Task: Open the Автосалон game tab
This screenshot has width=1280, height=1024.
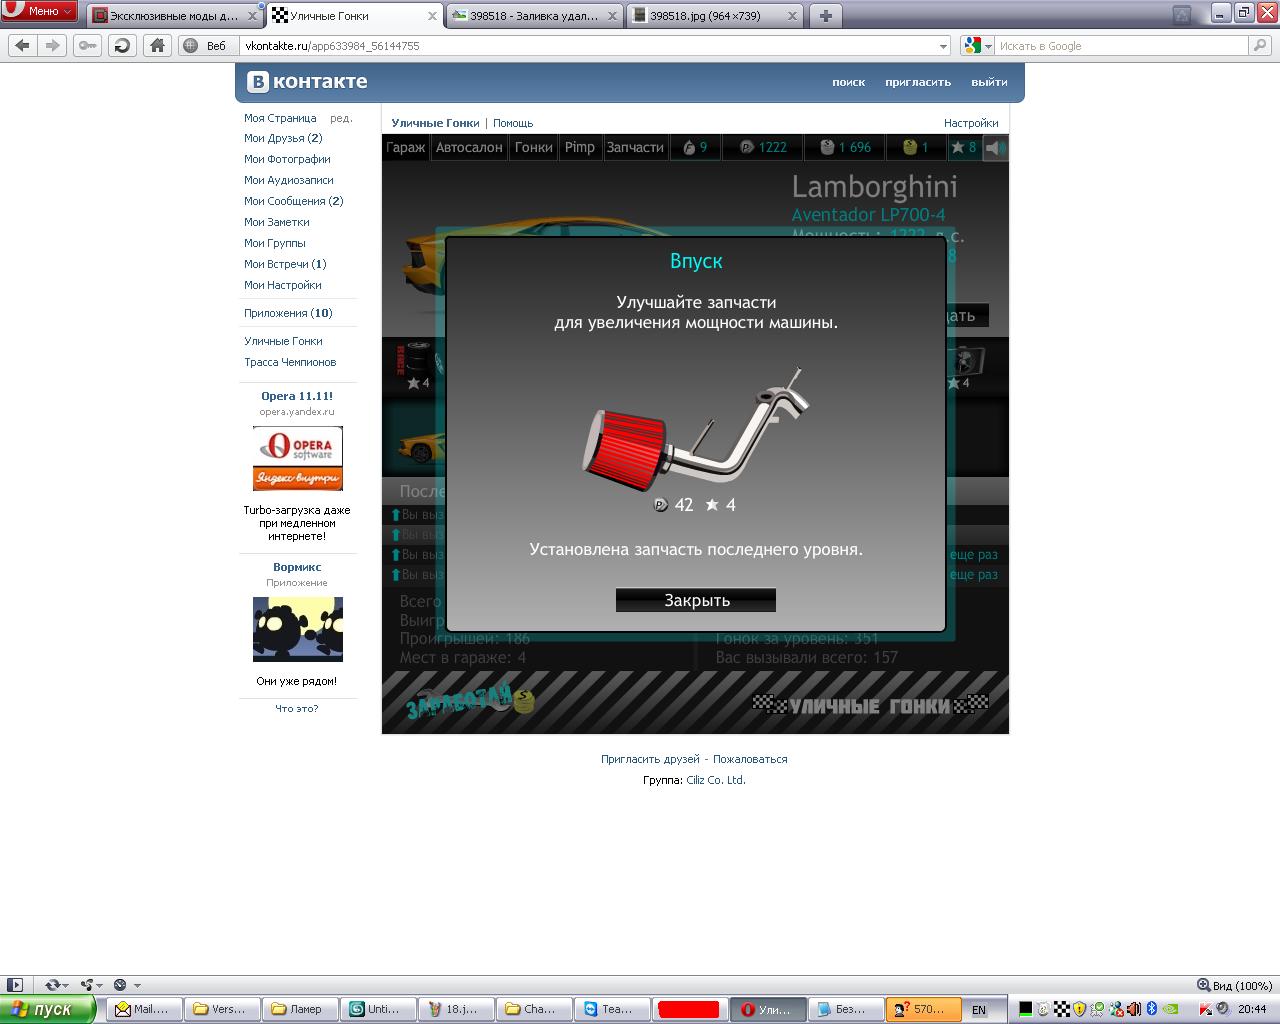Action: pos(469,147)
